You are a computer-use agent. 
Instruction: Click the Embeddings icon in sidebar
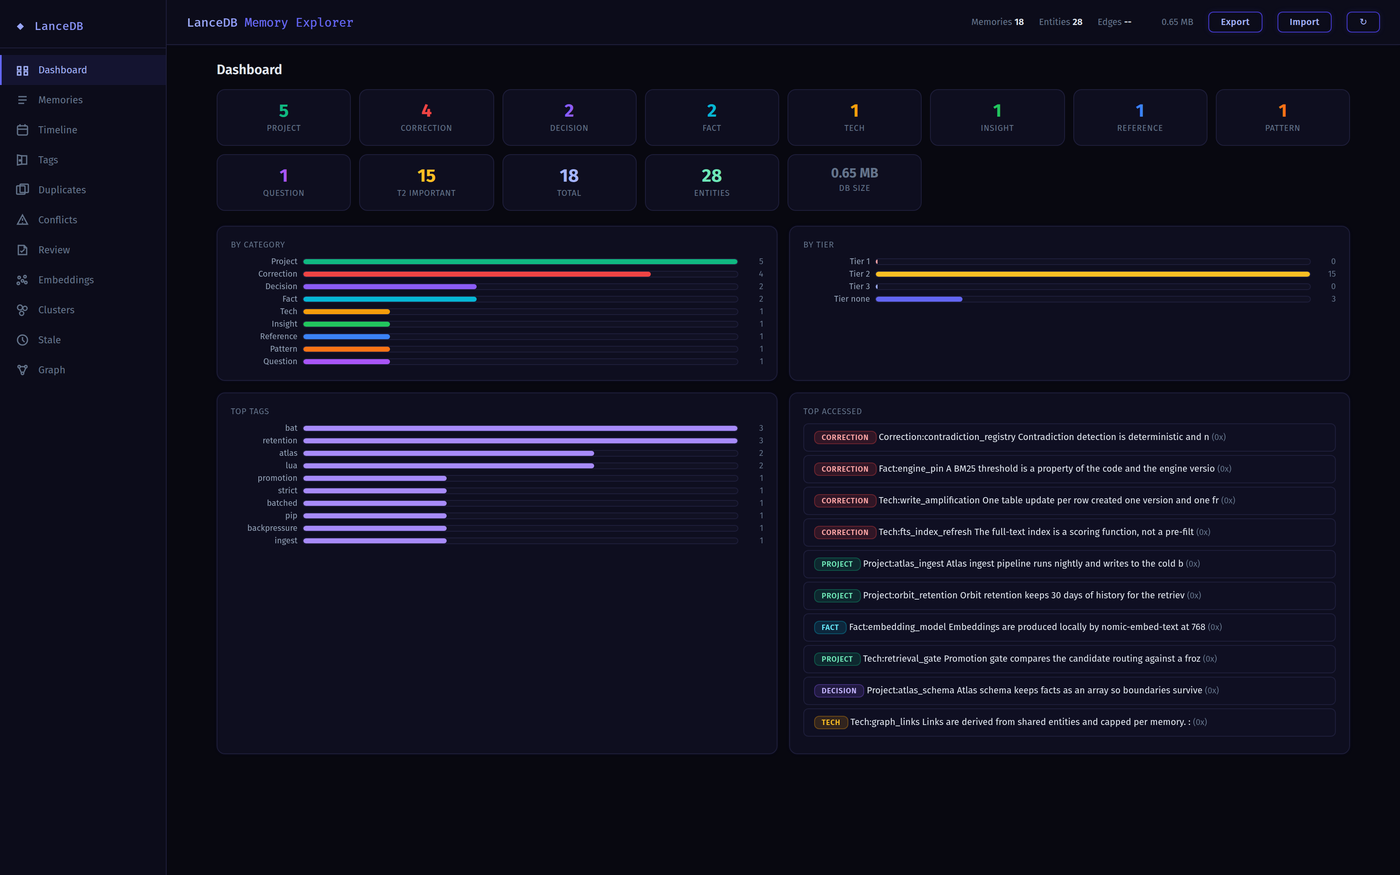tap(22, 280)
